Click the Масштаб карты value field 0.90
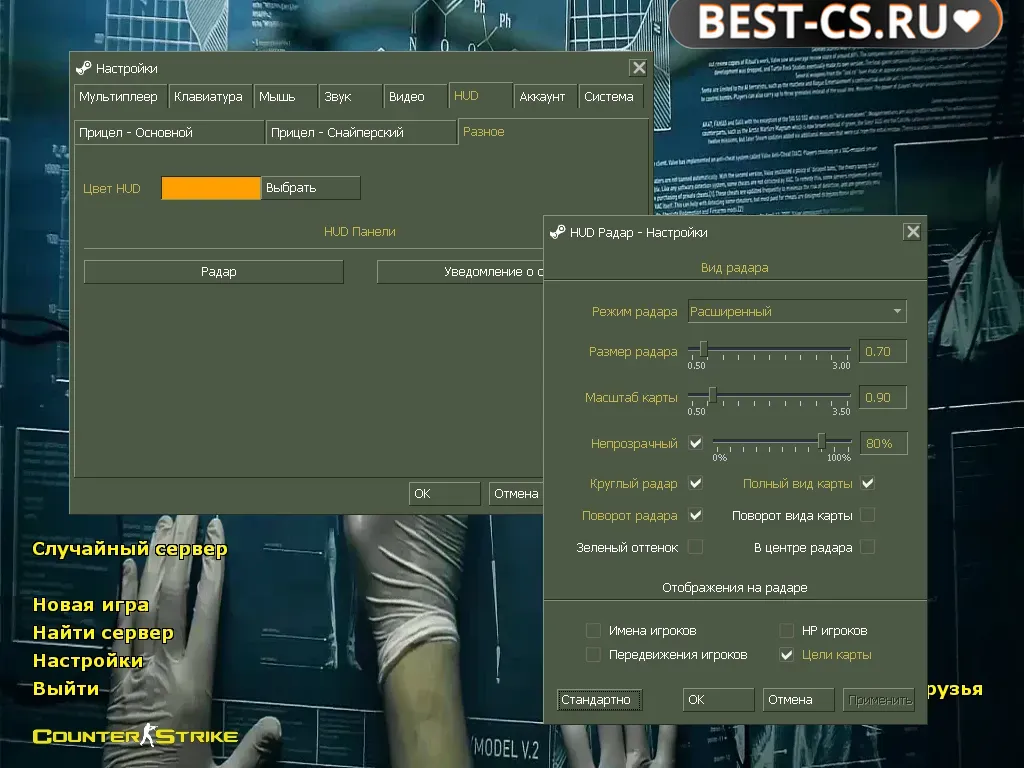 (883, 397)
